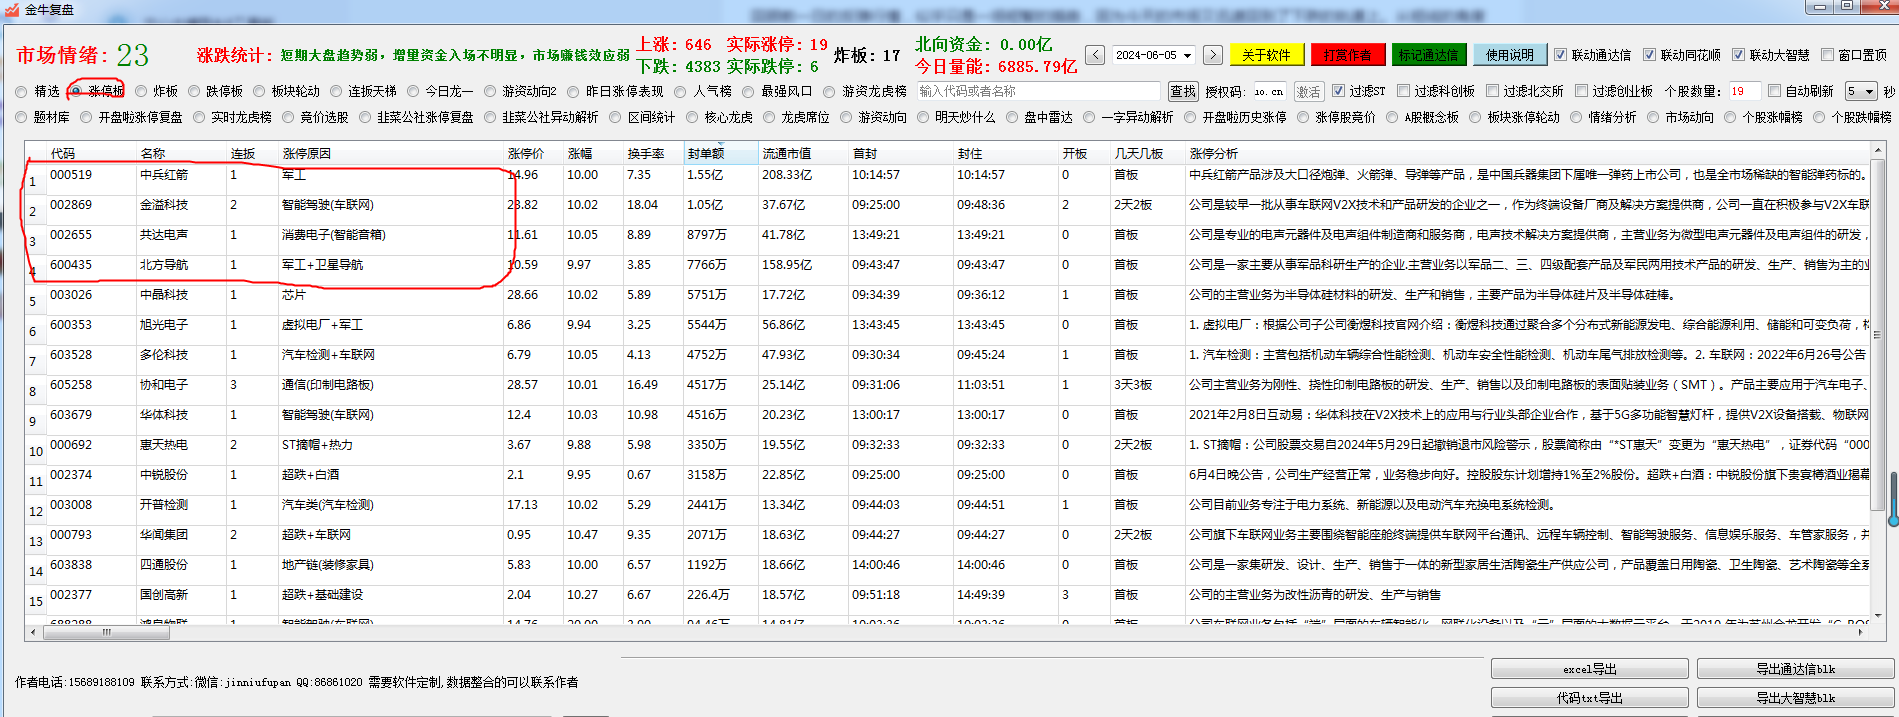This screenshot has width=1899, height=717.
Task: Toggle the 联动同花顺 checkbox
Action: point(1649,55)
